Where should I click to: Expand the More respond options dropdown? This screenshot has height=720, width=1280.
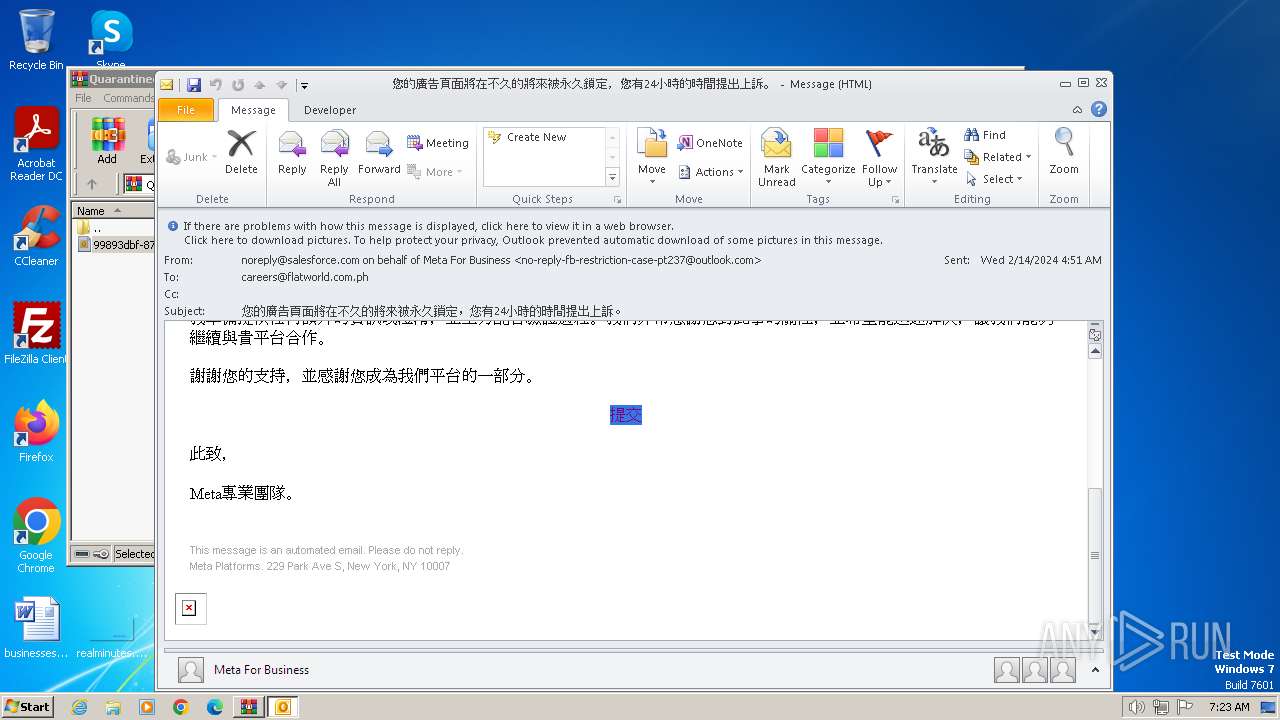coord(435,172)
